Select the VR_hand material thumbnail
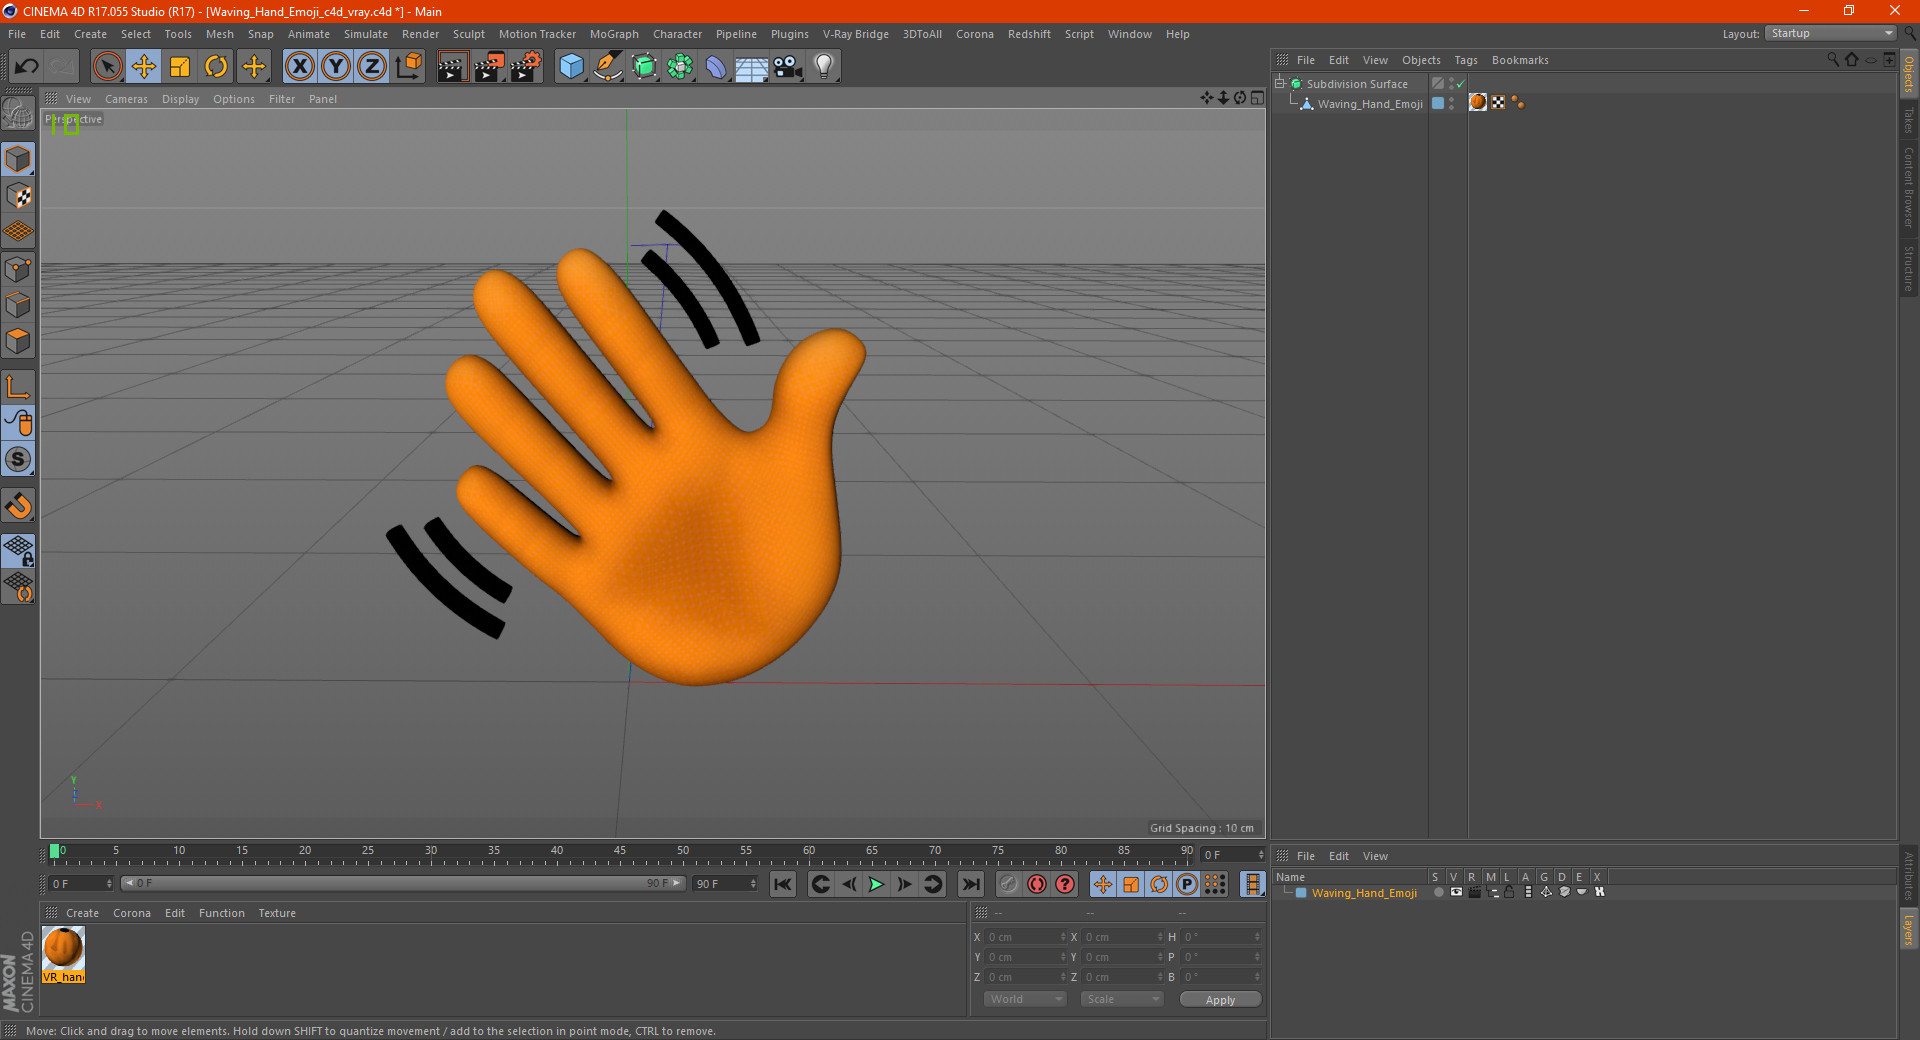The height and width of the screenshot is (1040, 1920). (63, 955)
